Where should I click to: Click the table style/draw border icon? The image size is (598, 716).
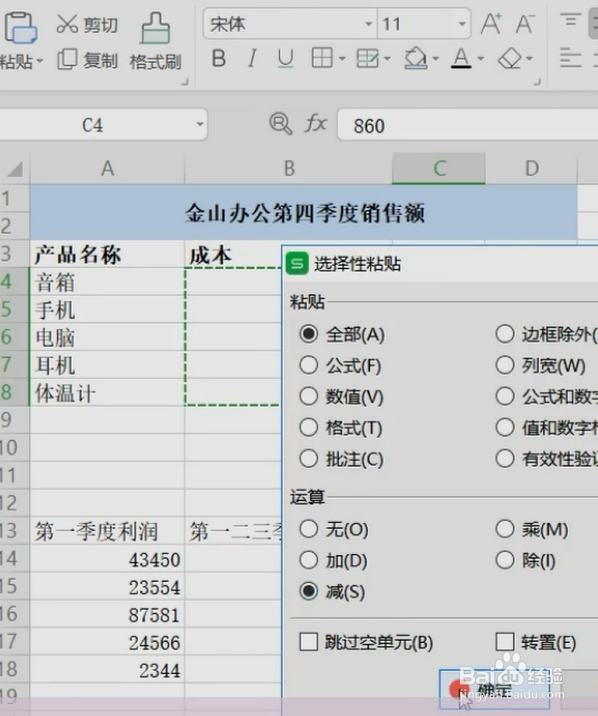[x=368, y=58]
